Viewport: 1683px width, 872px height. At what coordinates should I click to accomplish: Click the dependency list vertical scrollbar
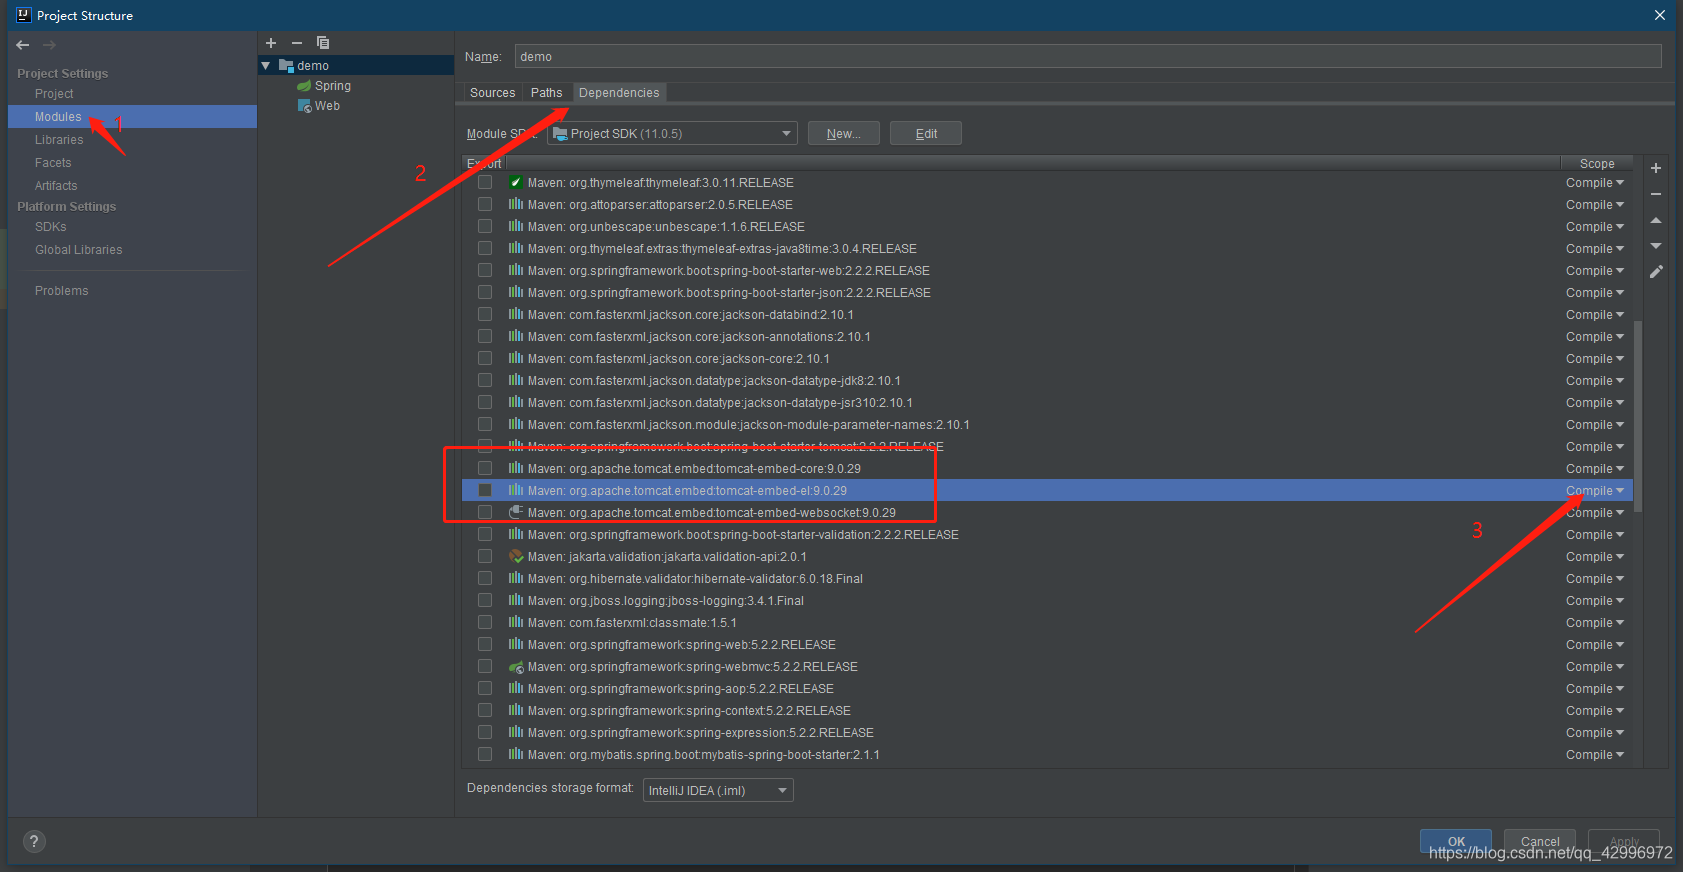tap(1637, 416)
